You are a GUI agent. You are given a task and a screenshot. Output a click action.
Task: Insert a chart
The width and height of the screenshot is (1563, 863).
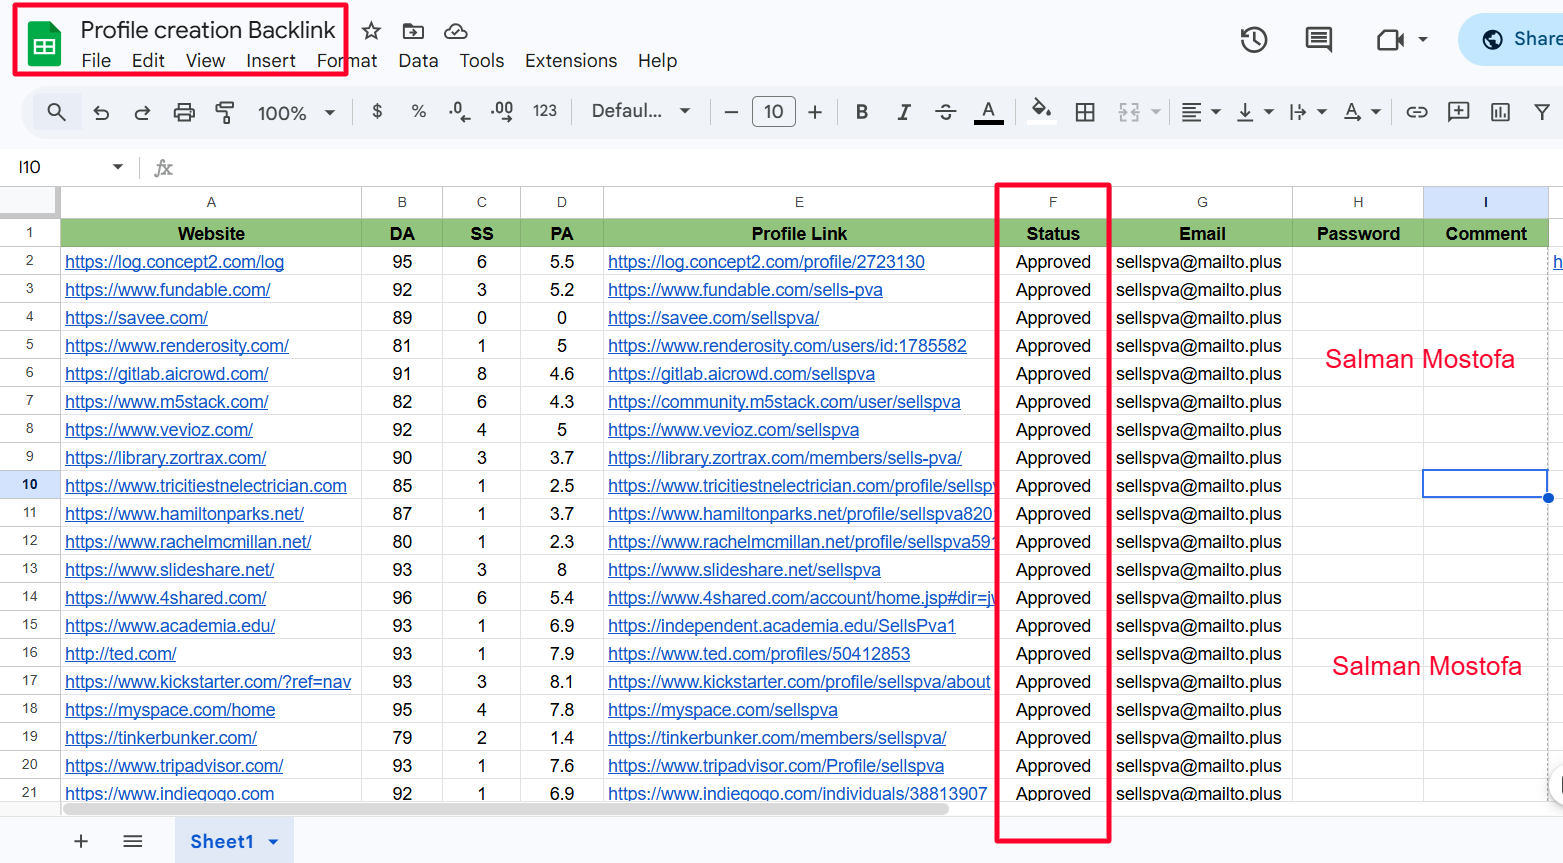(x=1500, y=112)
